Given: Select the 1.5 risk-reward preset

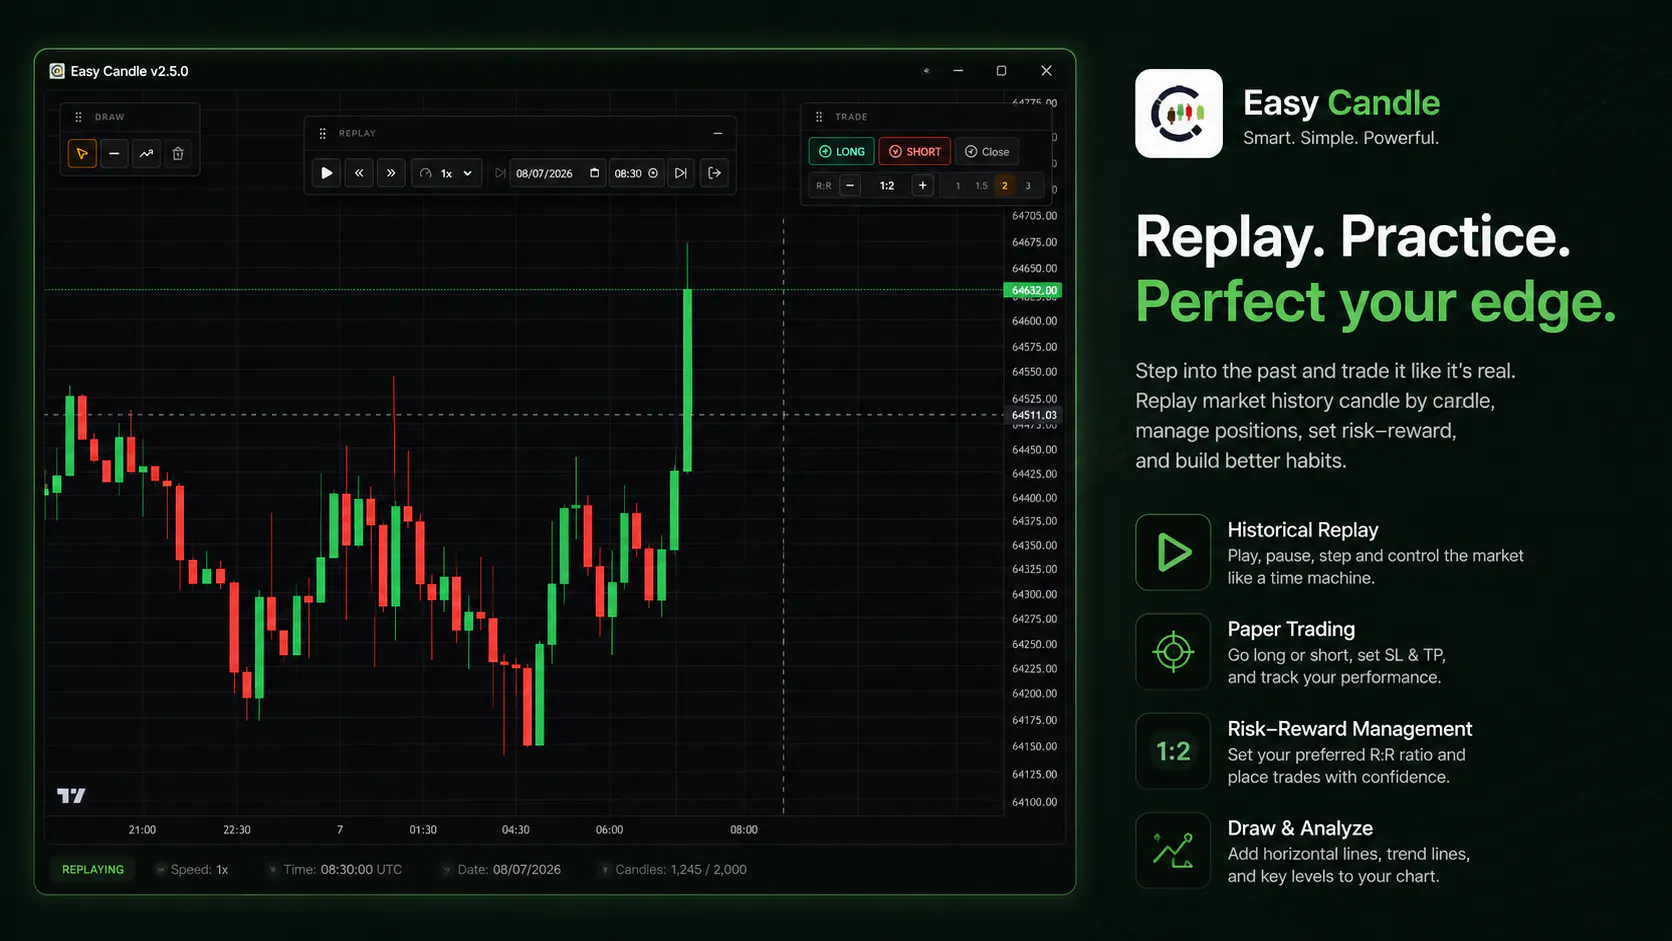Looking at the screenshot, I should tap(981, 186).
